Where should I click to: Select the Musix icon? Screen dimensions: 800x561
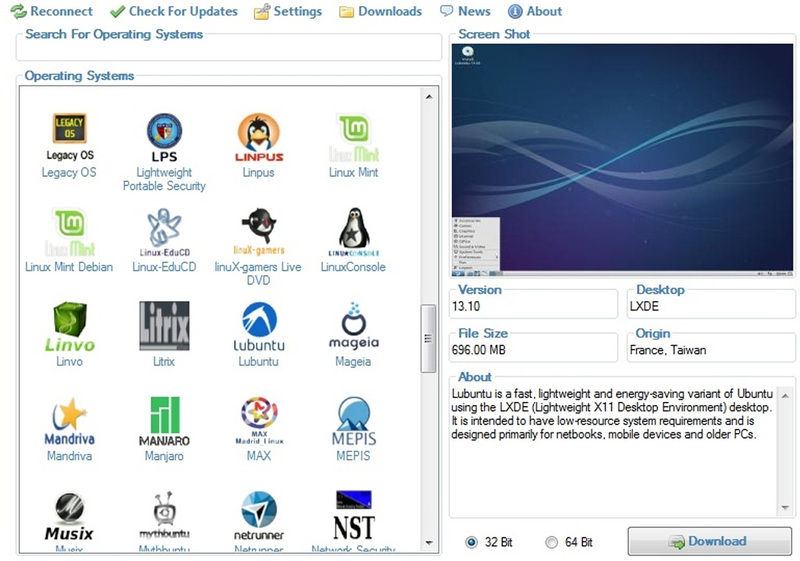pos(69,516)
